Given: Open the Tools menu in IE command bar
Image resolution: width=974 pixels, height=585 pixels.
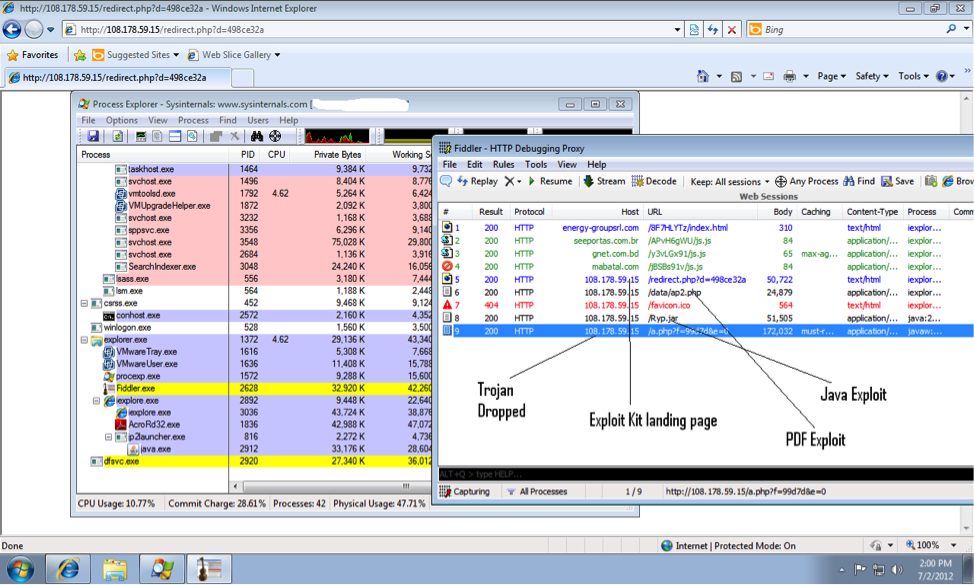Looking at the screenshot, I should click(913, 76).
